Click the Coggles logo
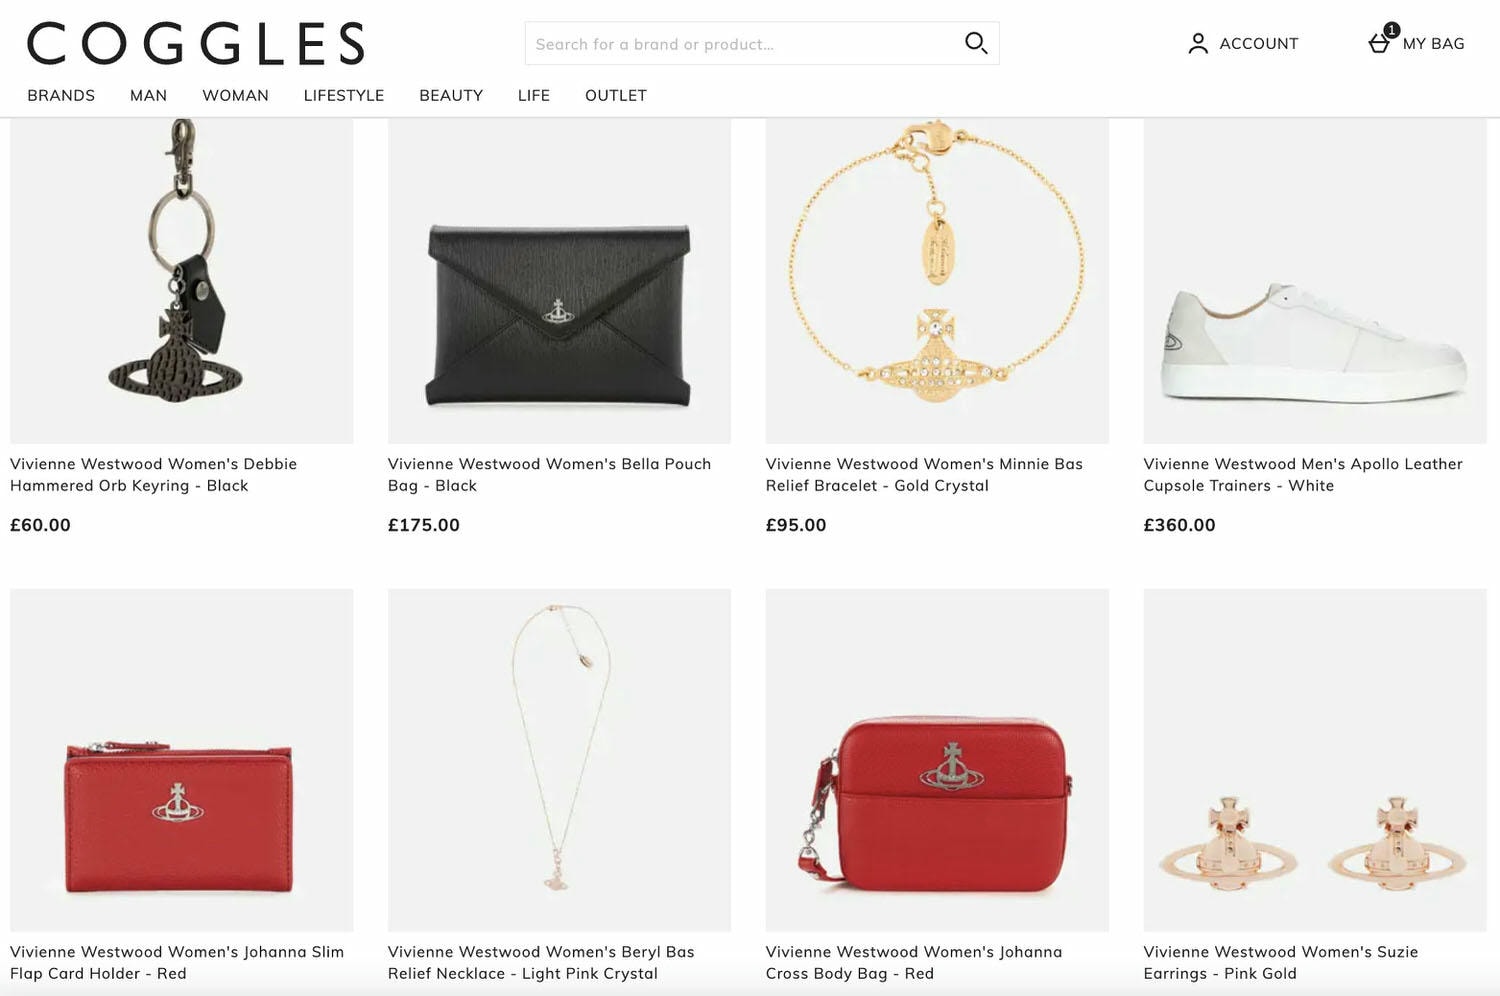1500x996 pixels. 196,45
